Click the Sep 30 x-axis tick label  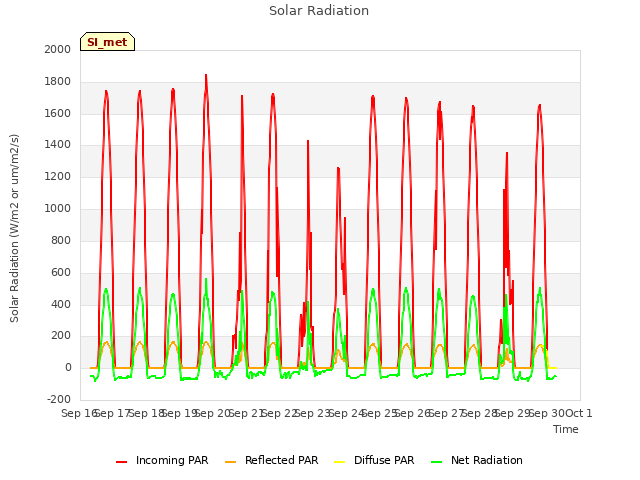(547, 413)
